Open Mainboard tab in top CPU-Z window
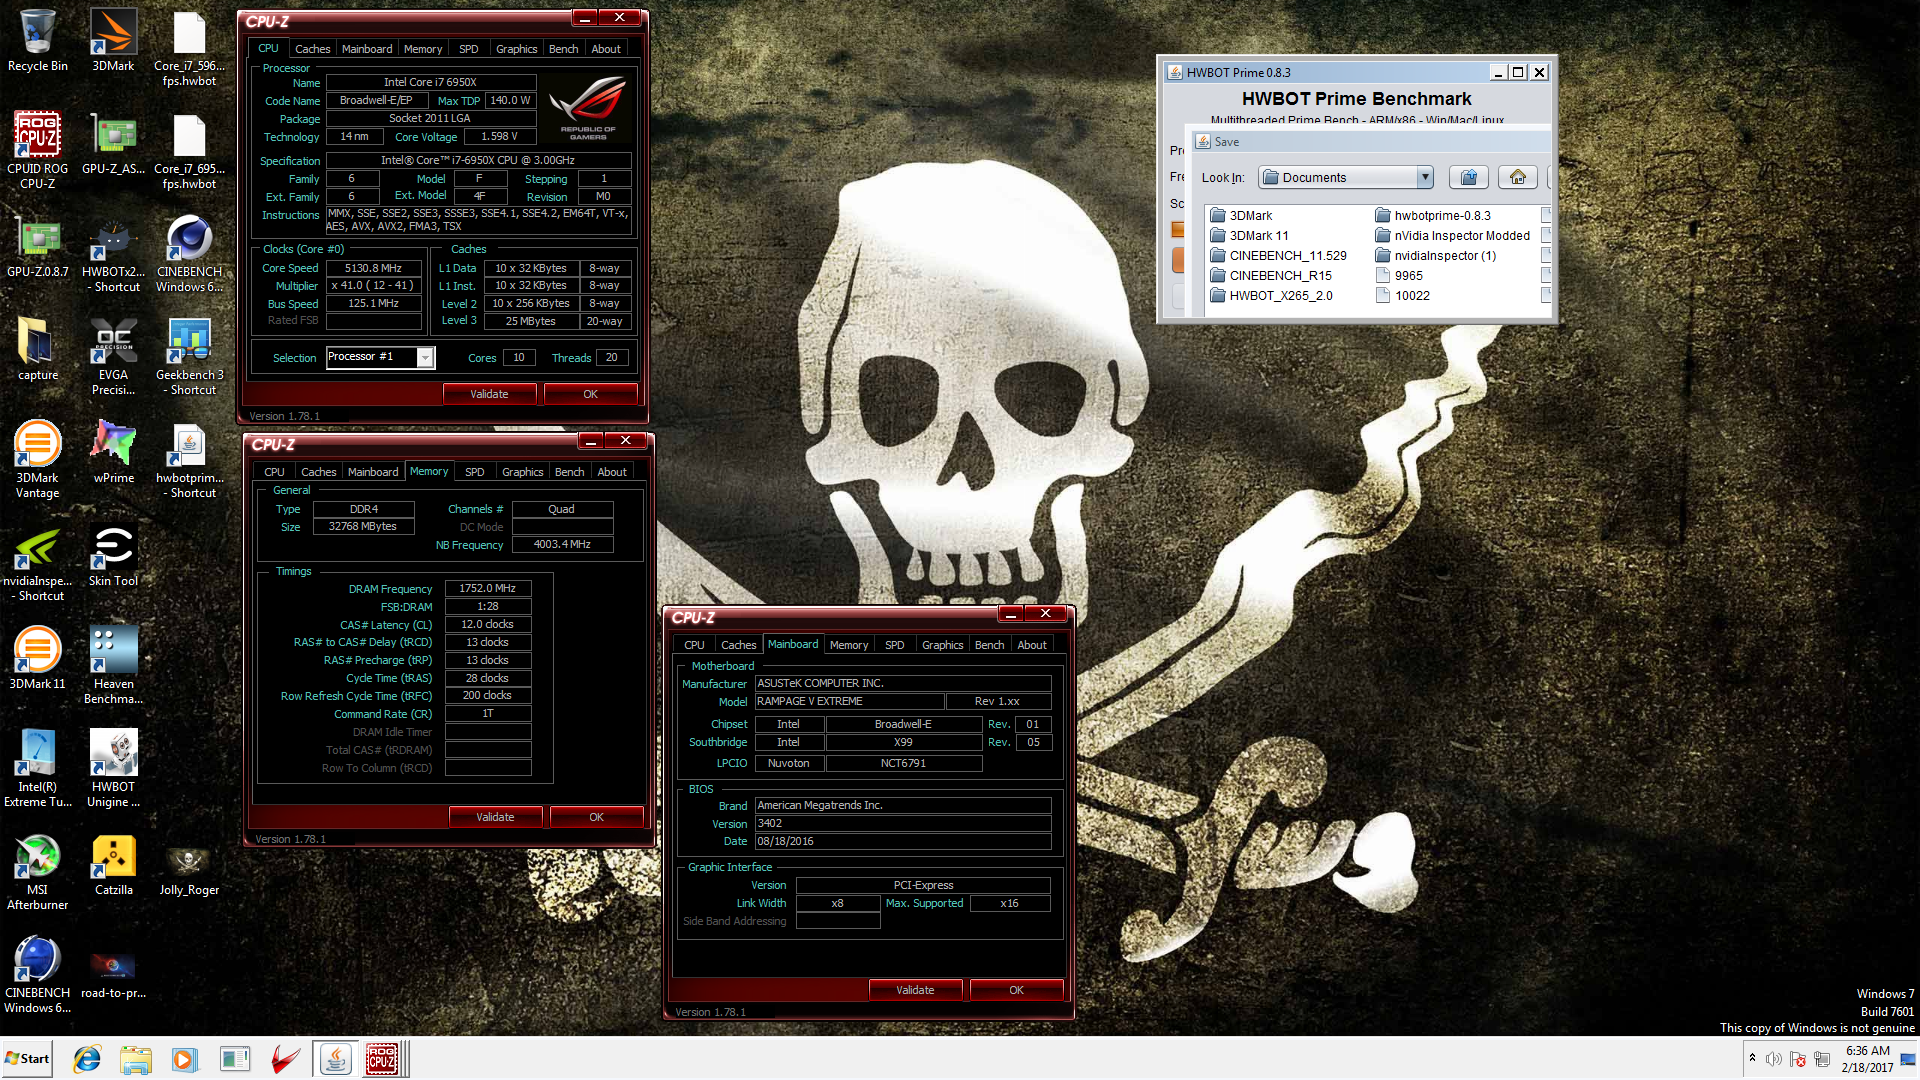The width and height of the screenshot is (1920, 1080). point(367,49)
